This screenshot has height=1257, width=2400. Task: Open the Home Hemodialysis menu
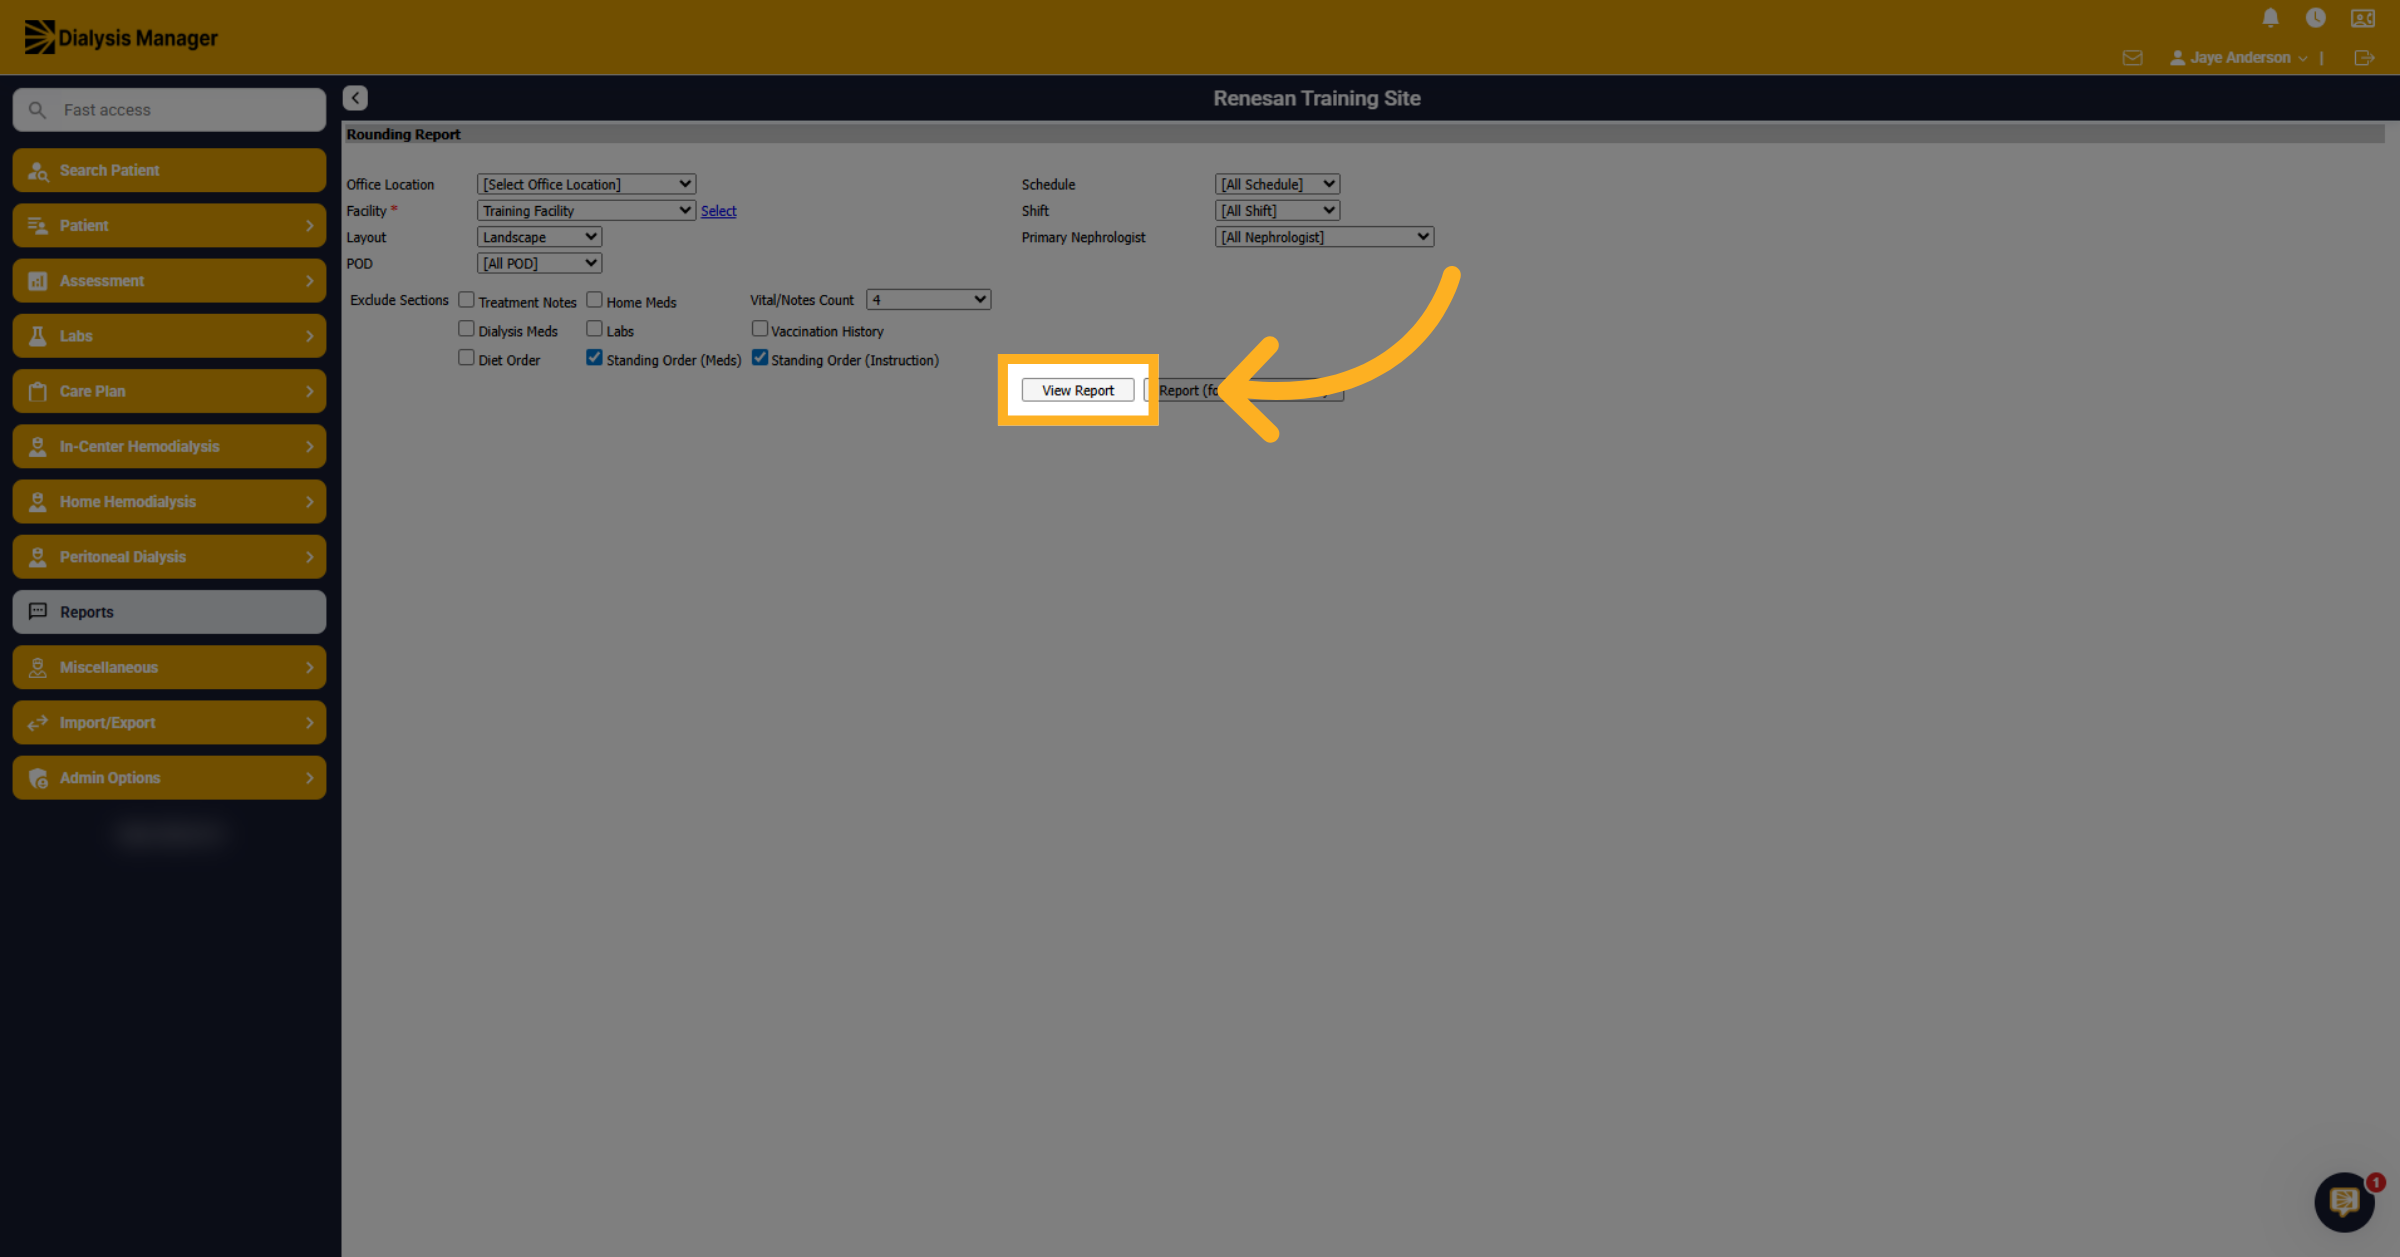169,502
